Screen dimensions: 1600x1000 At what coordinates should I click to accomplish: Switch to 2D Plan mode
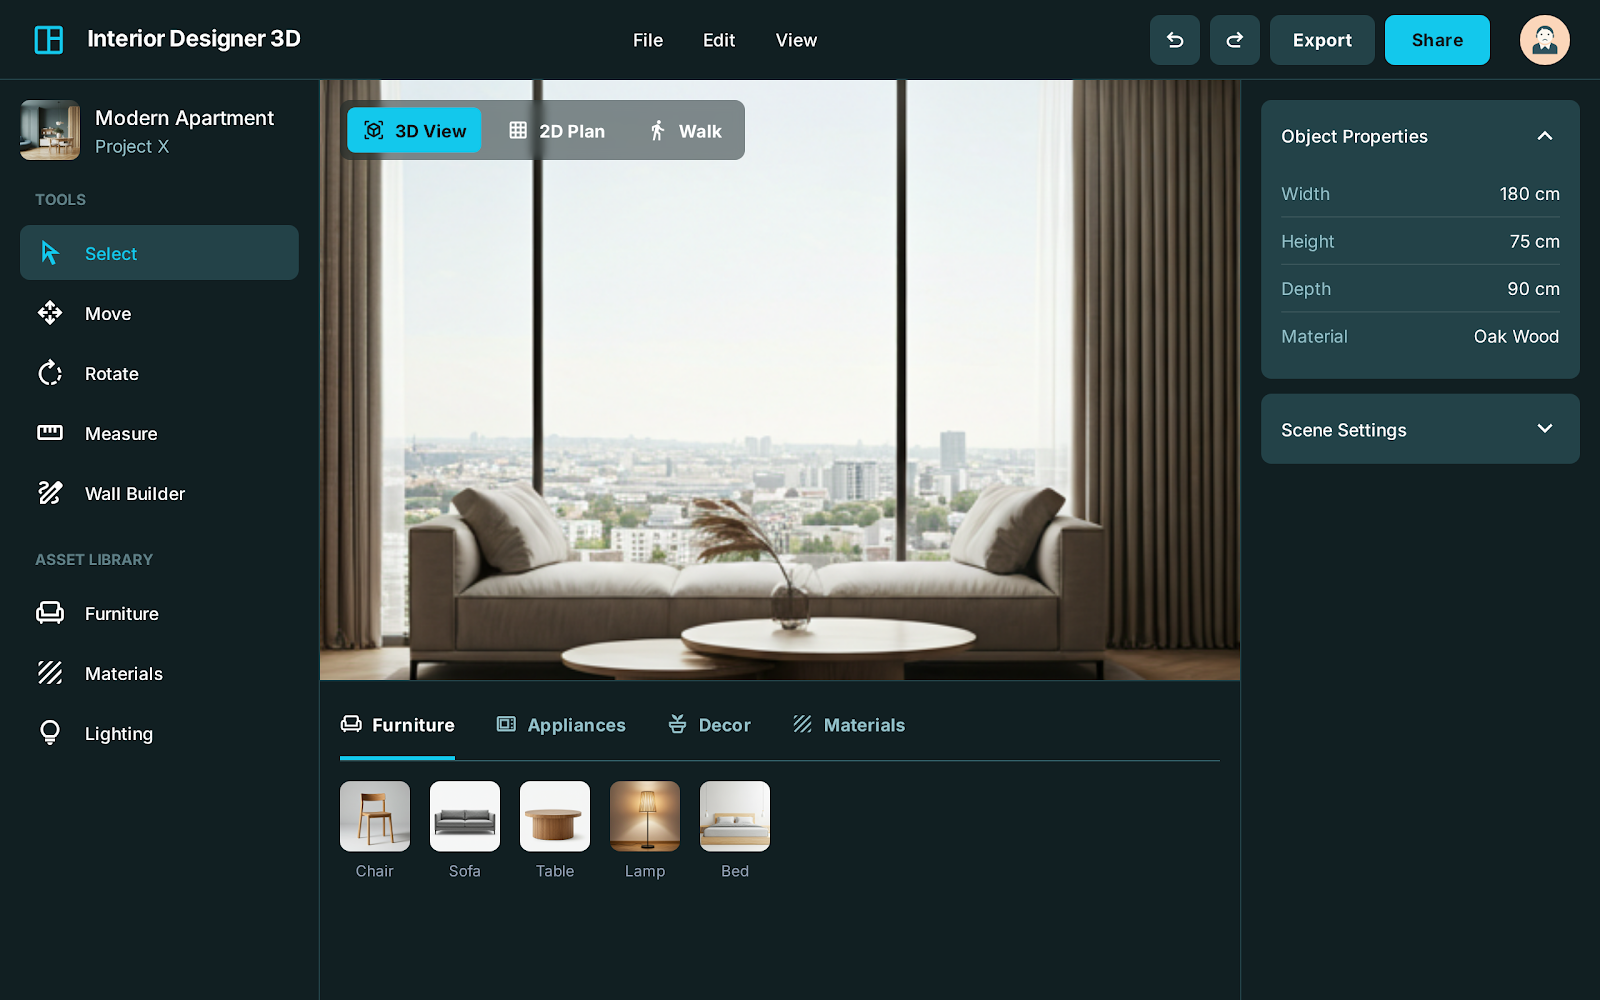[557, 130]
